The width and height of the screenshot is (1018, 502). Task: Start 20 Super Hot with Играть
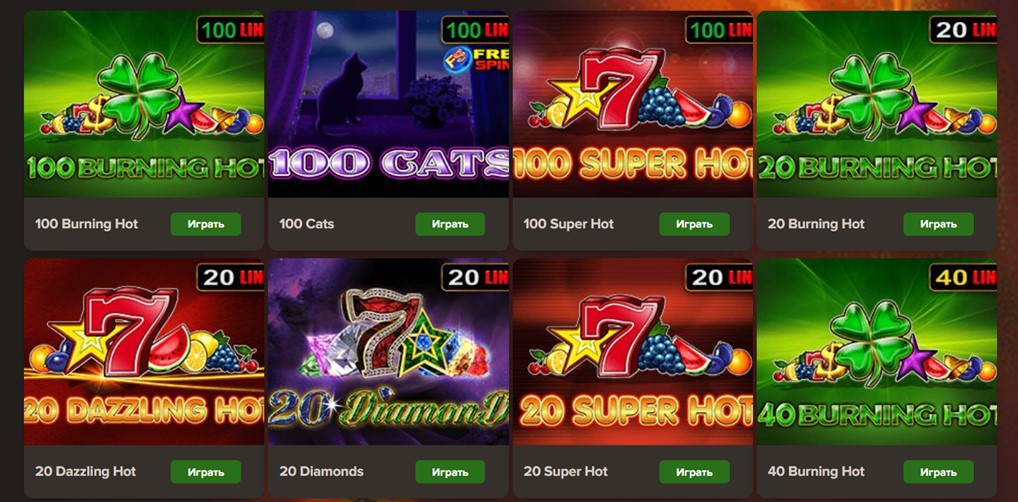pyautogui.click(x=694, y=471)
